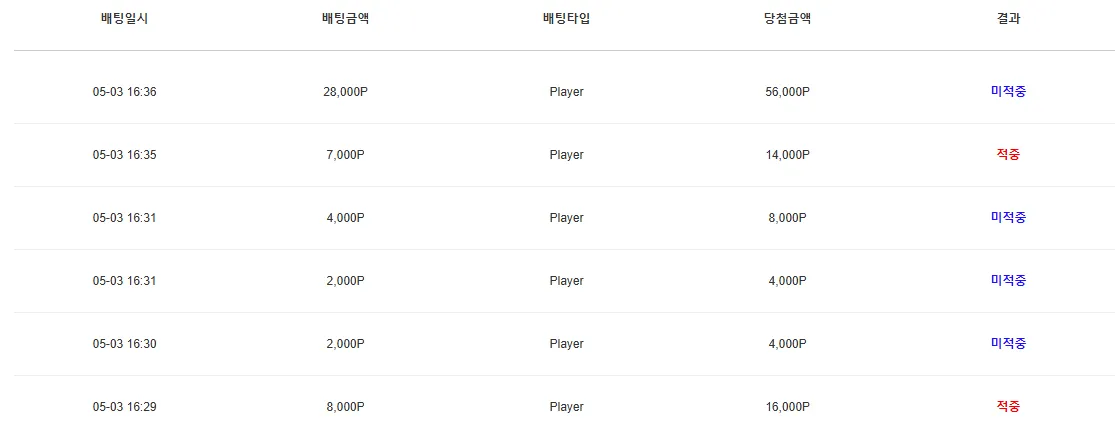1115x421 pixels.
Task: Click the 7,000P bet amount
Action: tap(345, 154)
